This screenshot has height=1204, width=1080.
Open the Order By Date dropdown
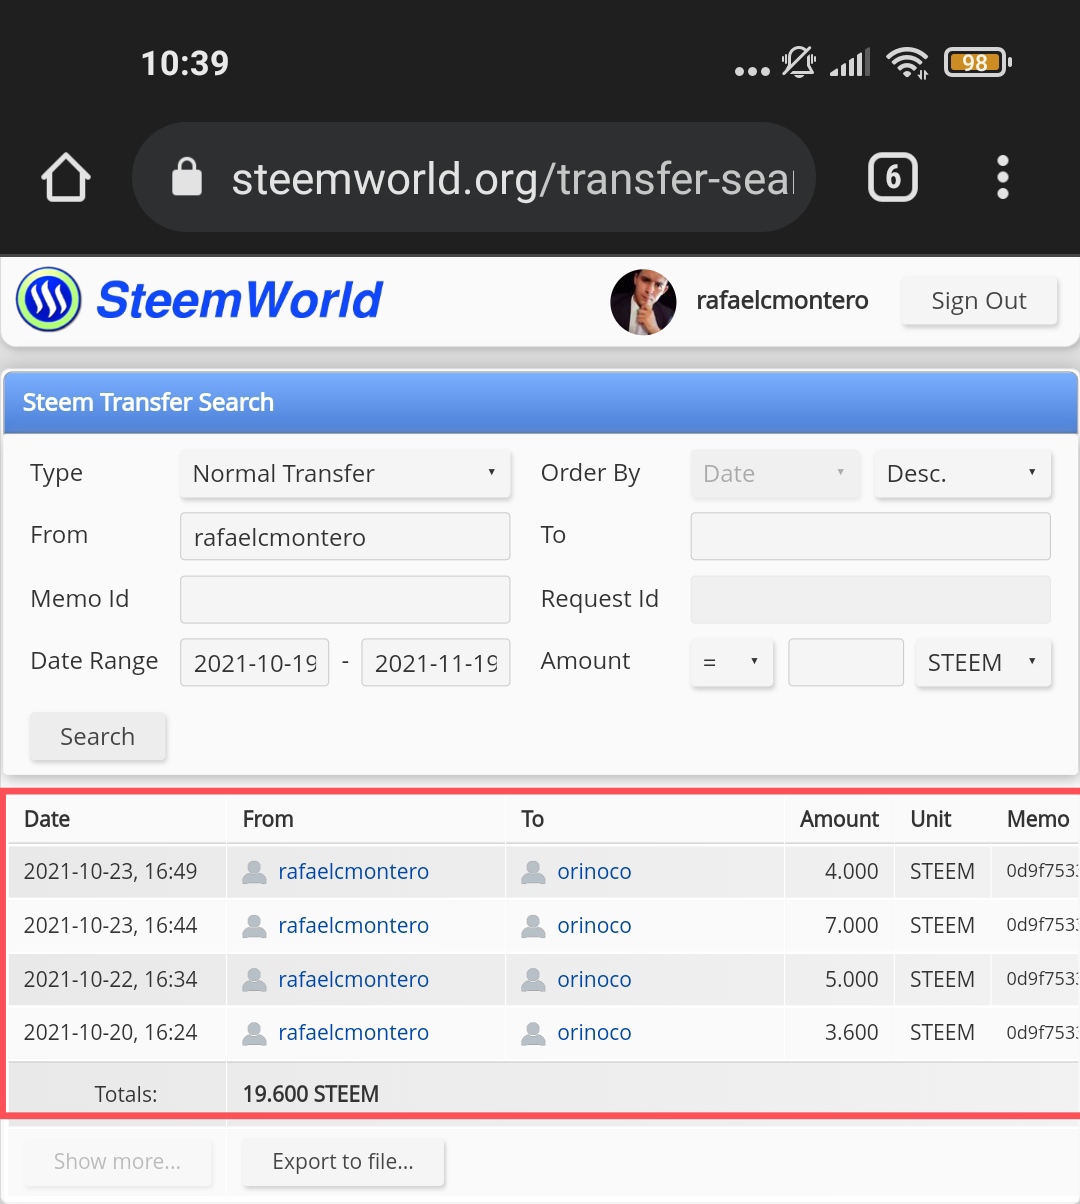click(775, 473)
